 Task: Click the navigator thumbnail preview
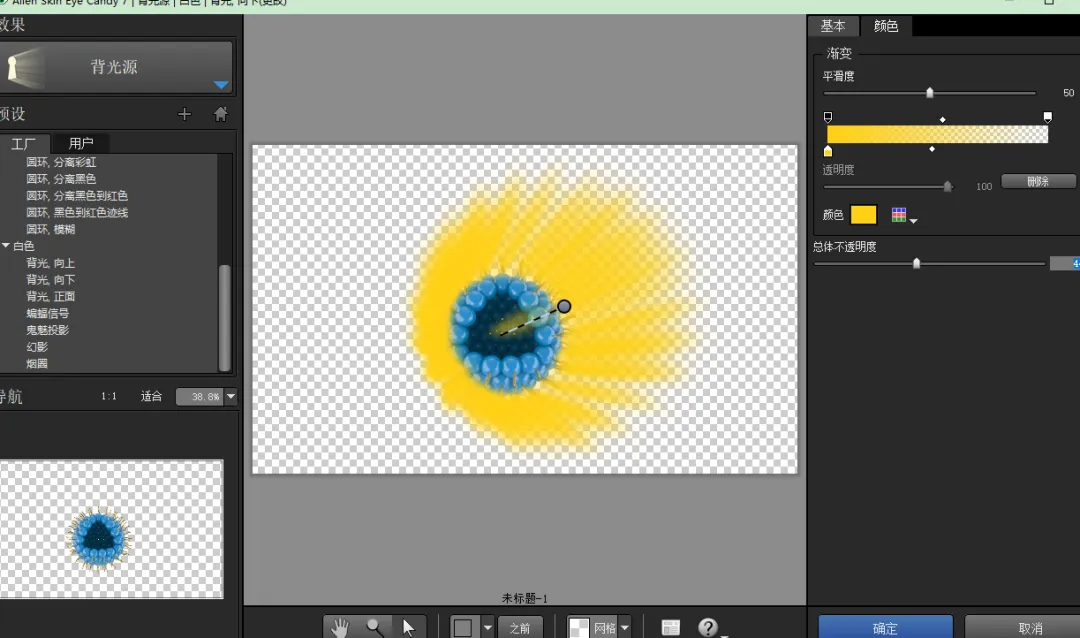click(112, 529)
